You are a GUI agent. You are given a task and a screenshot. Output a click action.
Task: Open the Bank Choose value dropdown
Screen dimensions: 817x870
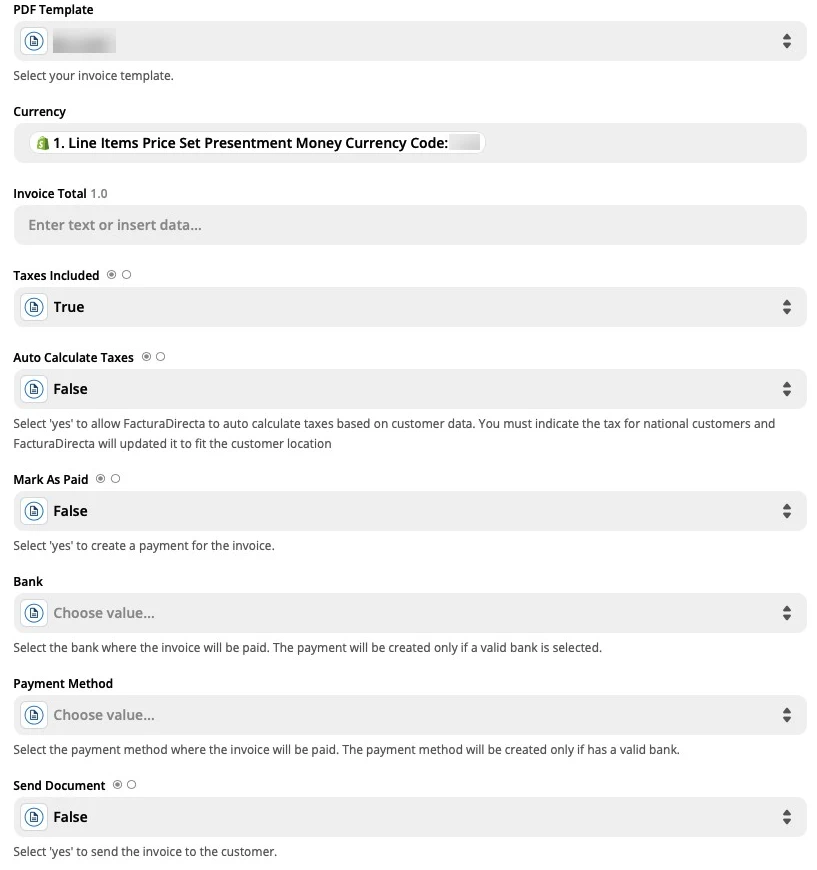point(786,612)
